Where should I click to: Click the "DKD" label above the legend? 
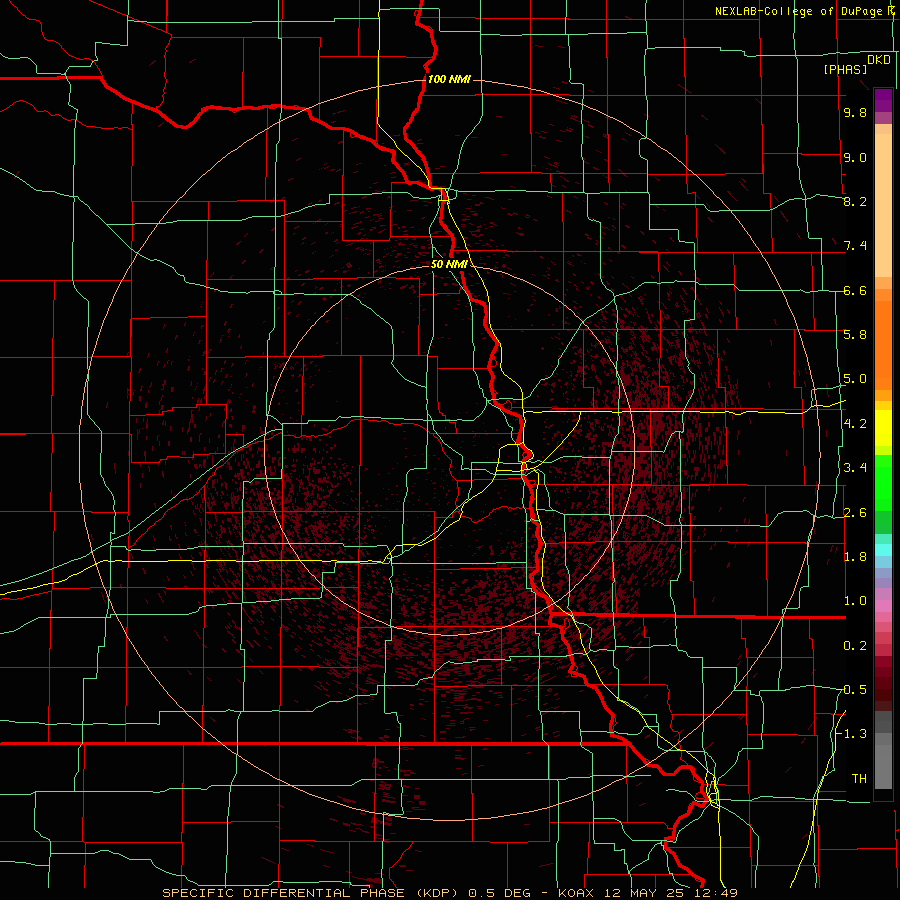coord(879,60)
